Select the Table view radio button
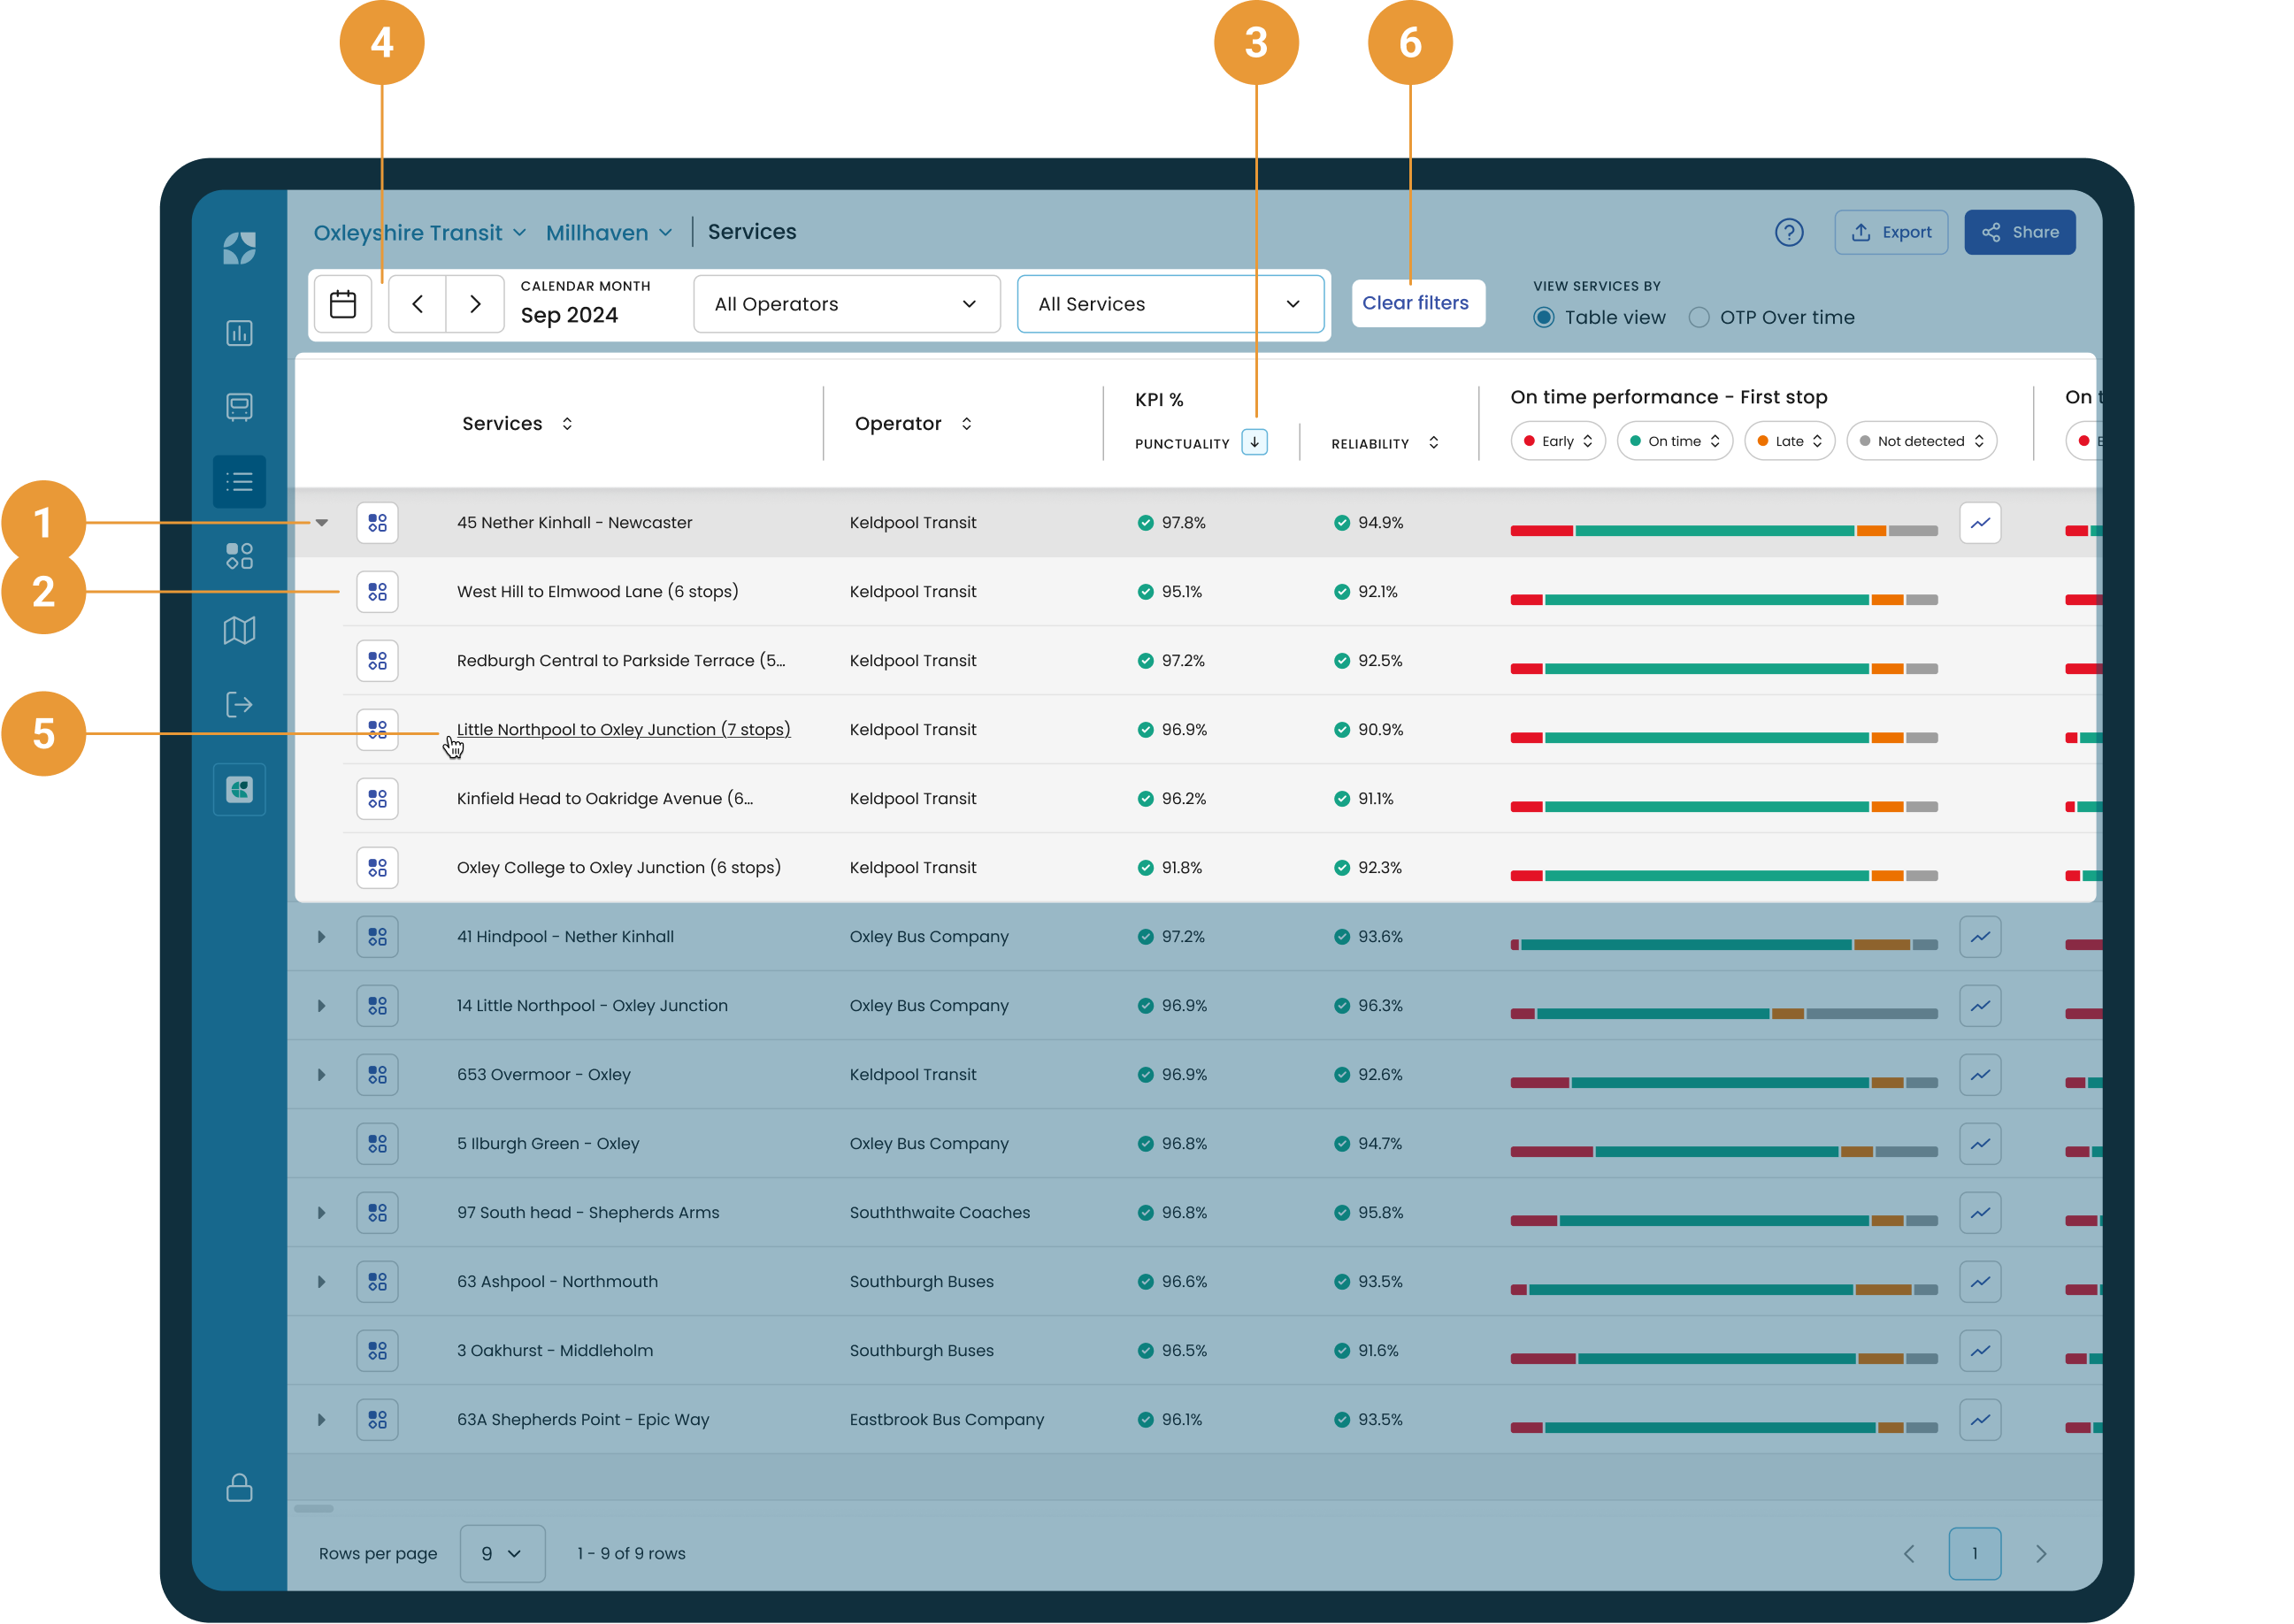 click(1544, 318)
